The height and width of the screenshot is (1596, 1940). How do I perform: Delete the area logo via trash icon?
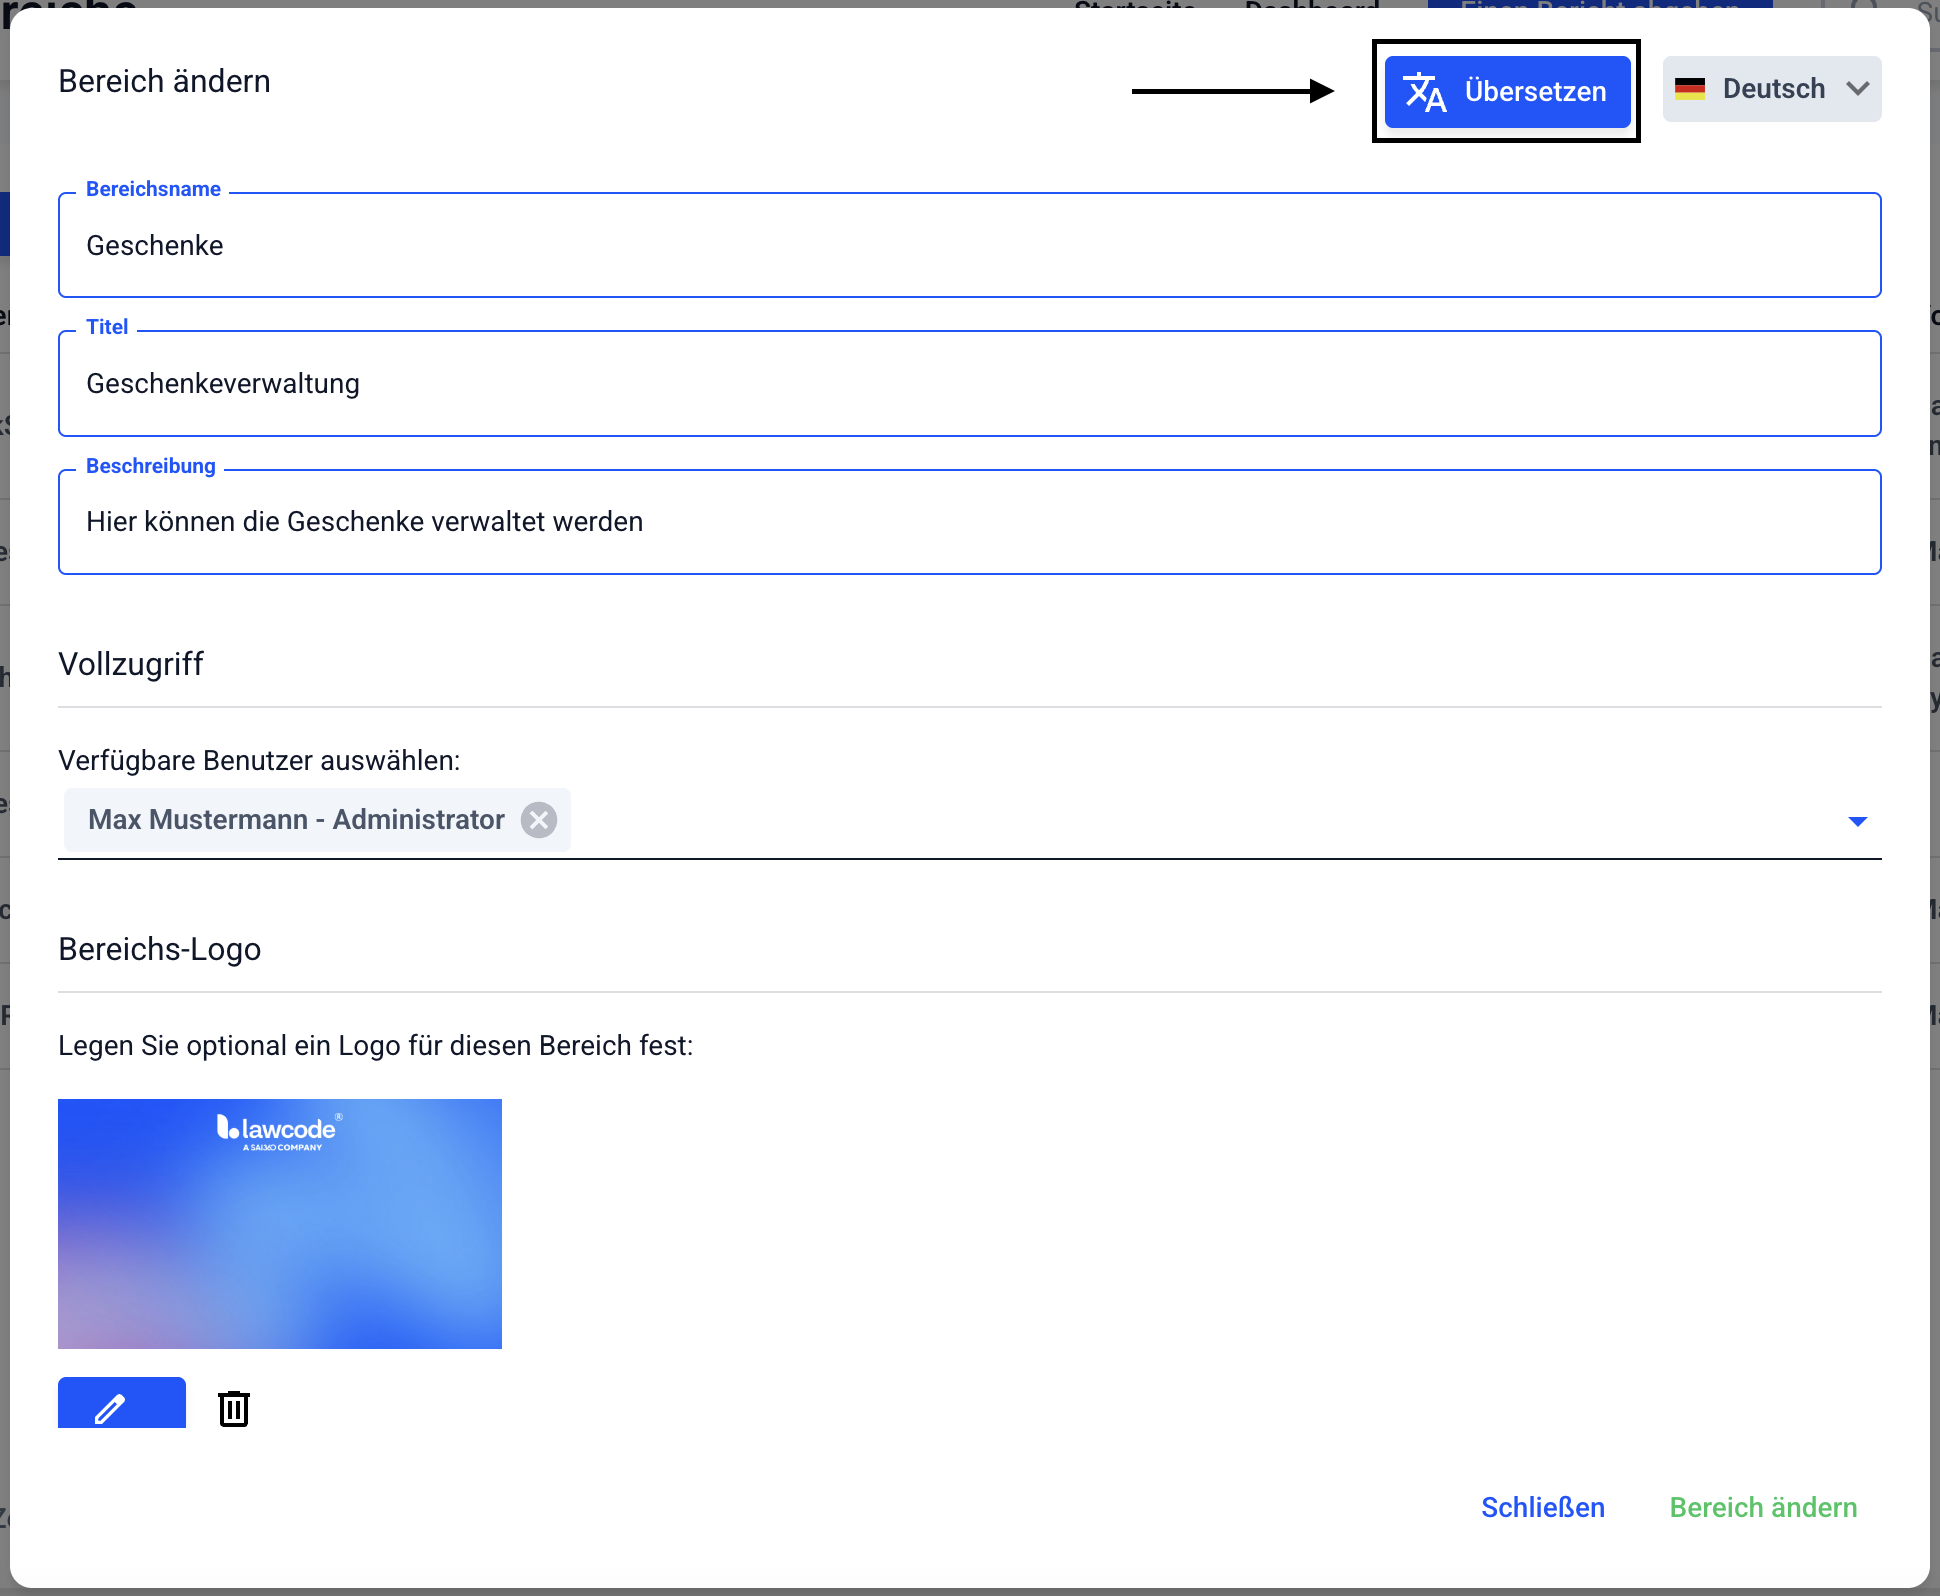click(x=234, y=1408)
